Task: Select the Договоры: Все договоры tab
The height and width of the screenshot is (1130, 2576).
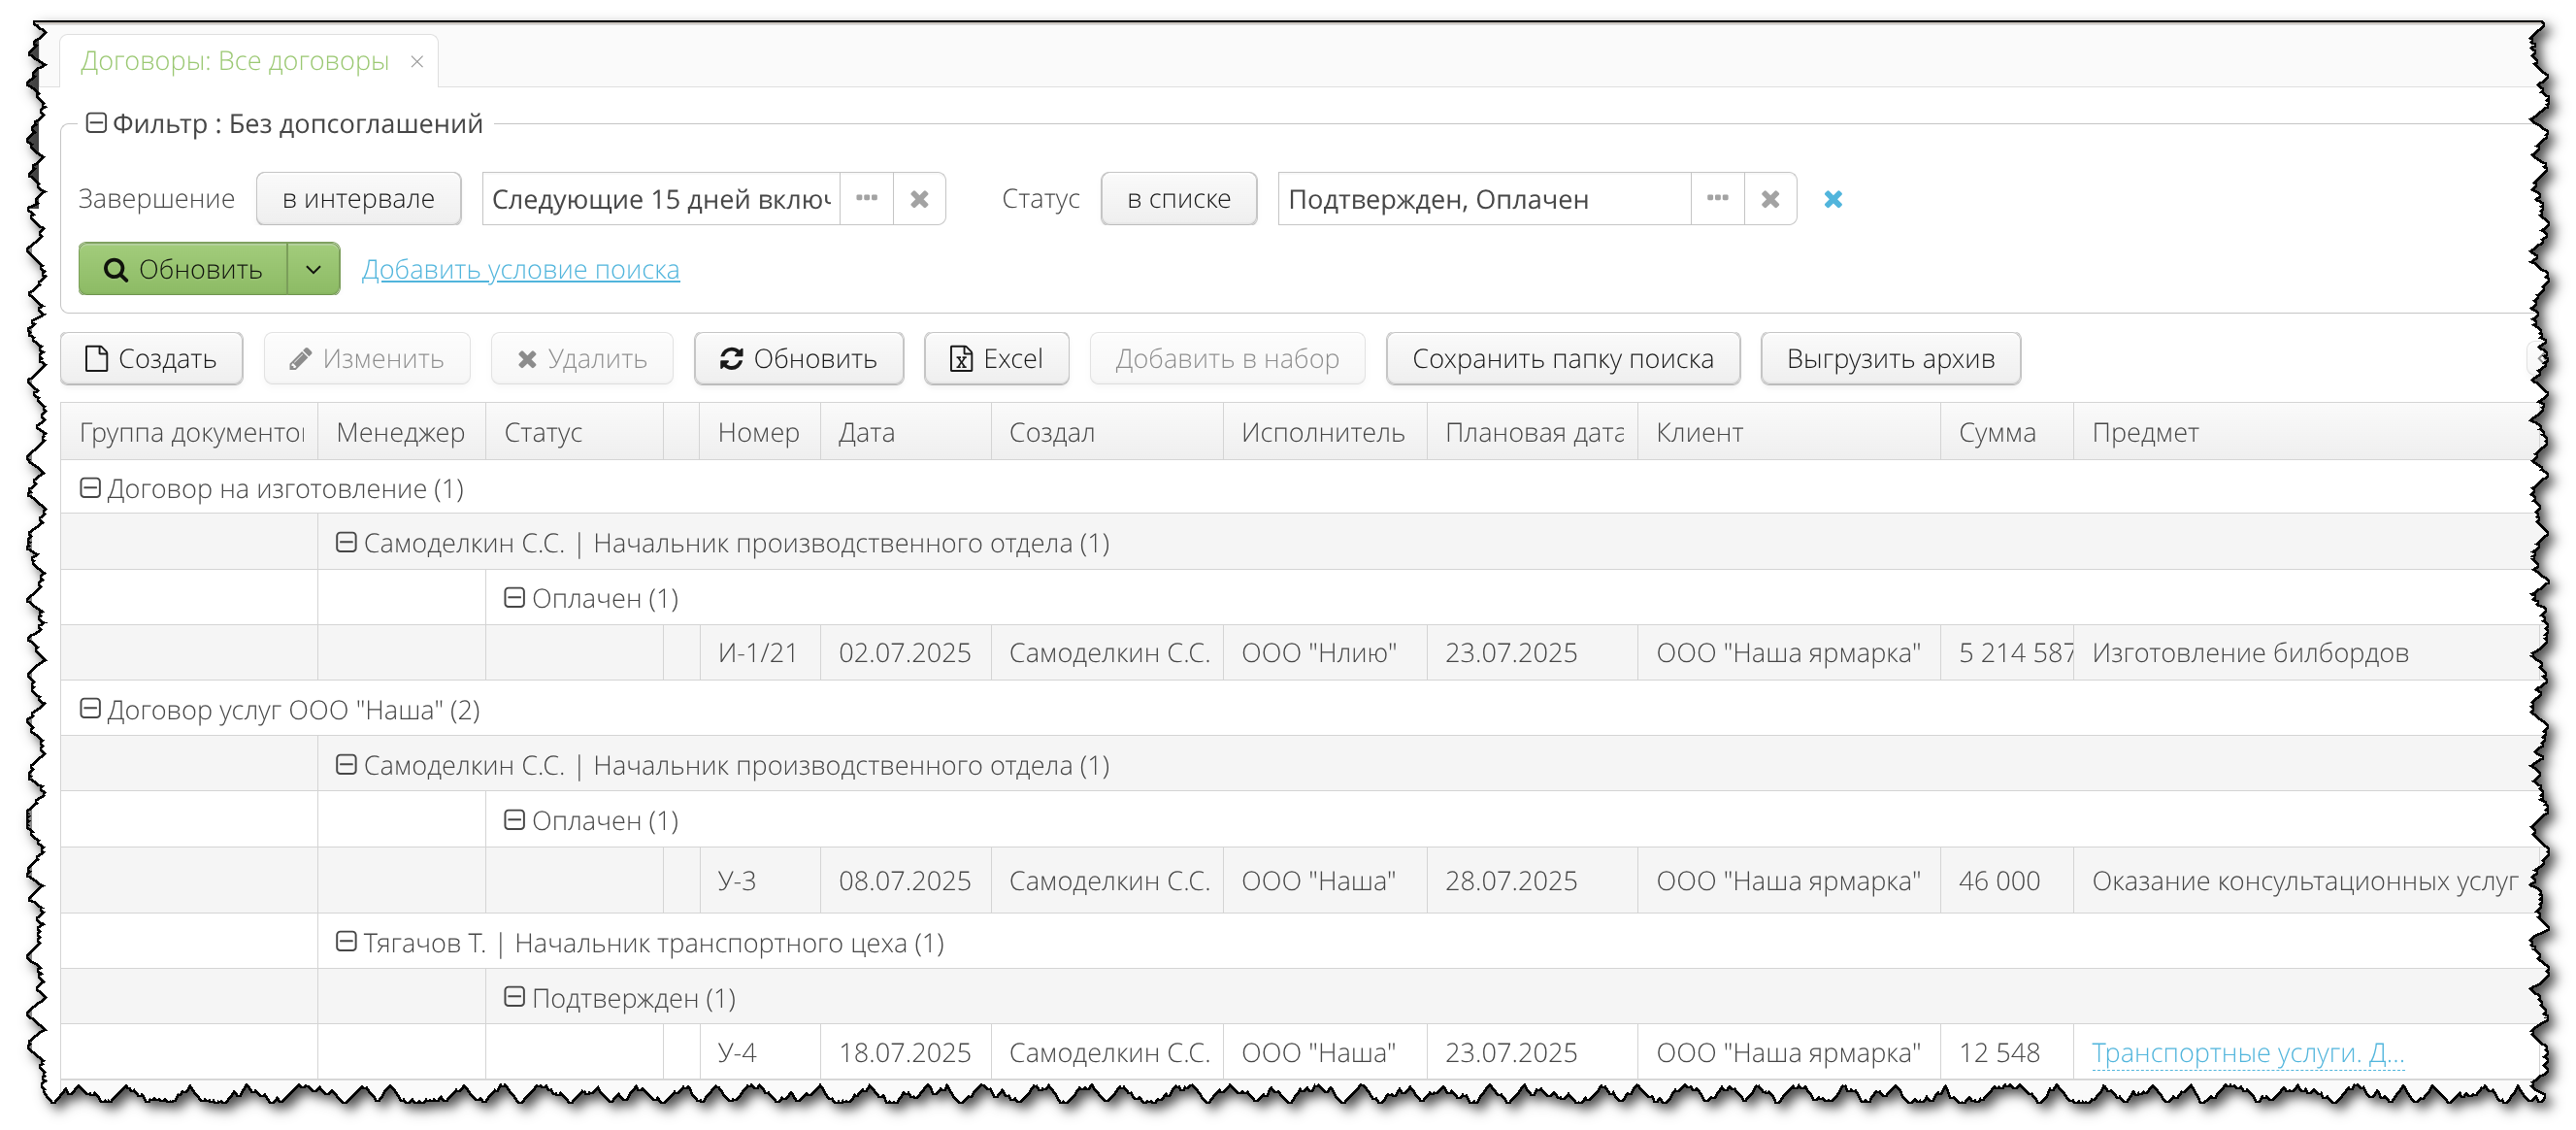Action: (235, 60)
